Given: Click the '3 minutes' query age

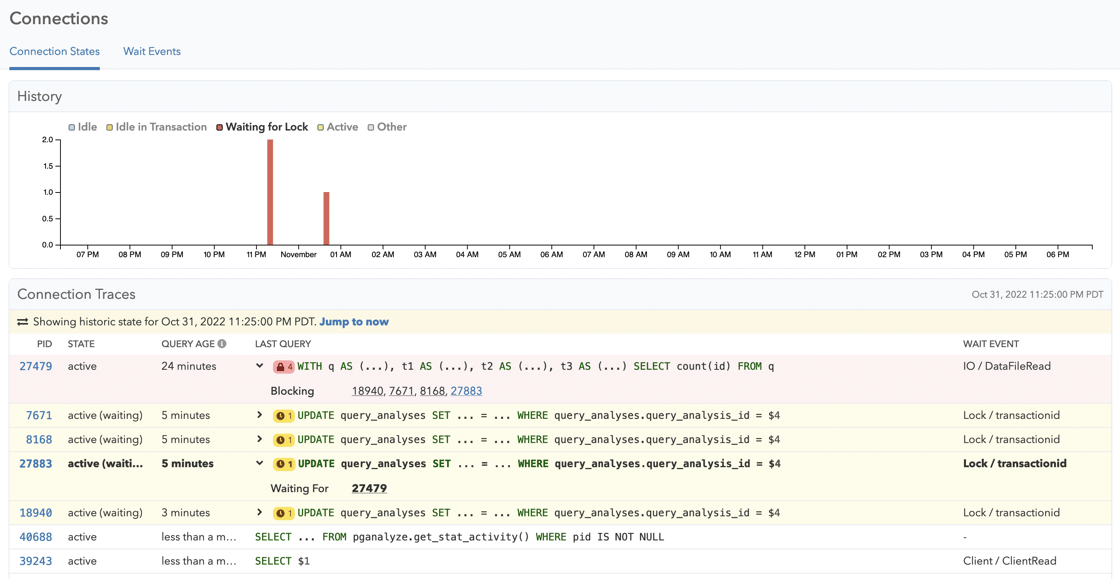Looking at the screenshot, I should (186, 513).
